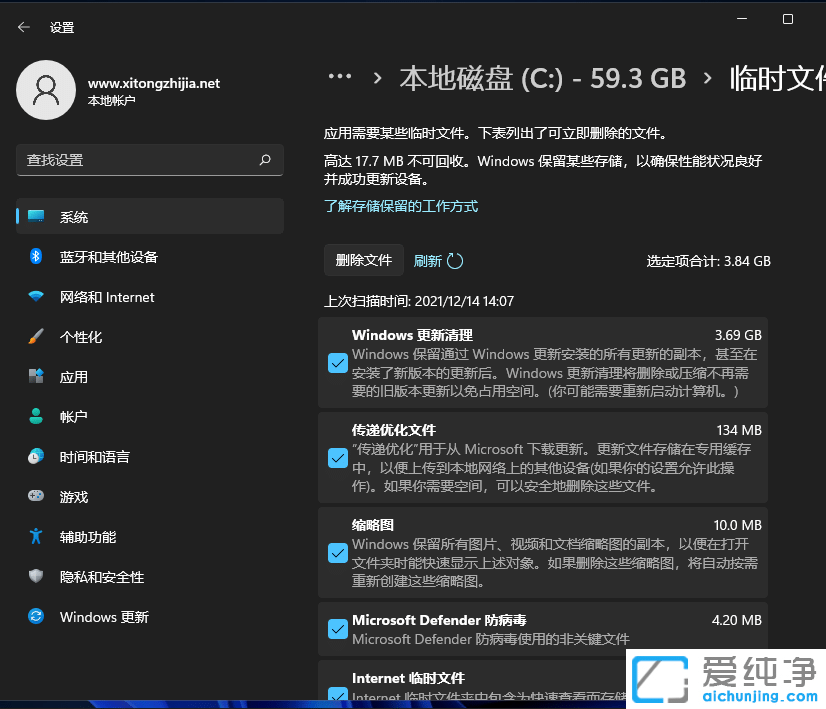826x709 pixels.
Task: Click the 时间和语言 clock icon
Action: tap(36, 457)
